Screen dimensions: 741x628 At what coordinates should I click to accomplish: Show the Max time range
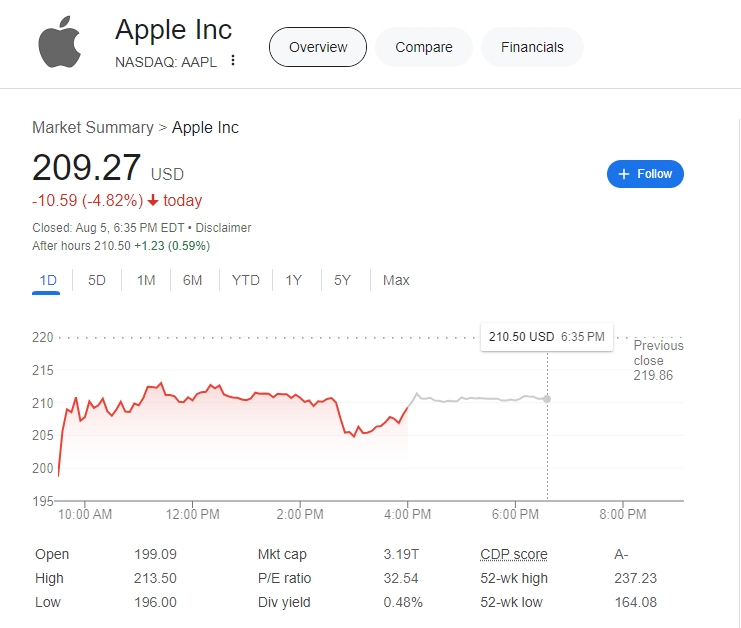[x=396, y=281]
